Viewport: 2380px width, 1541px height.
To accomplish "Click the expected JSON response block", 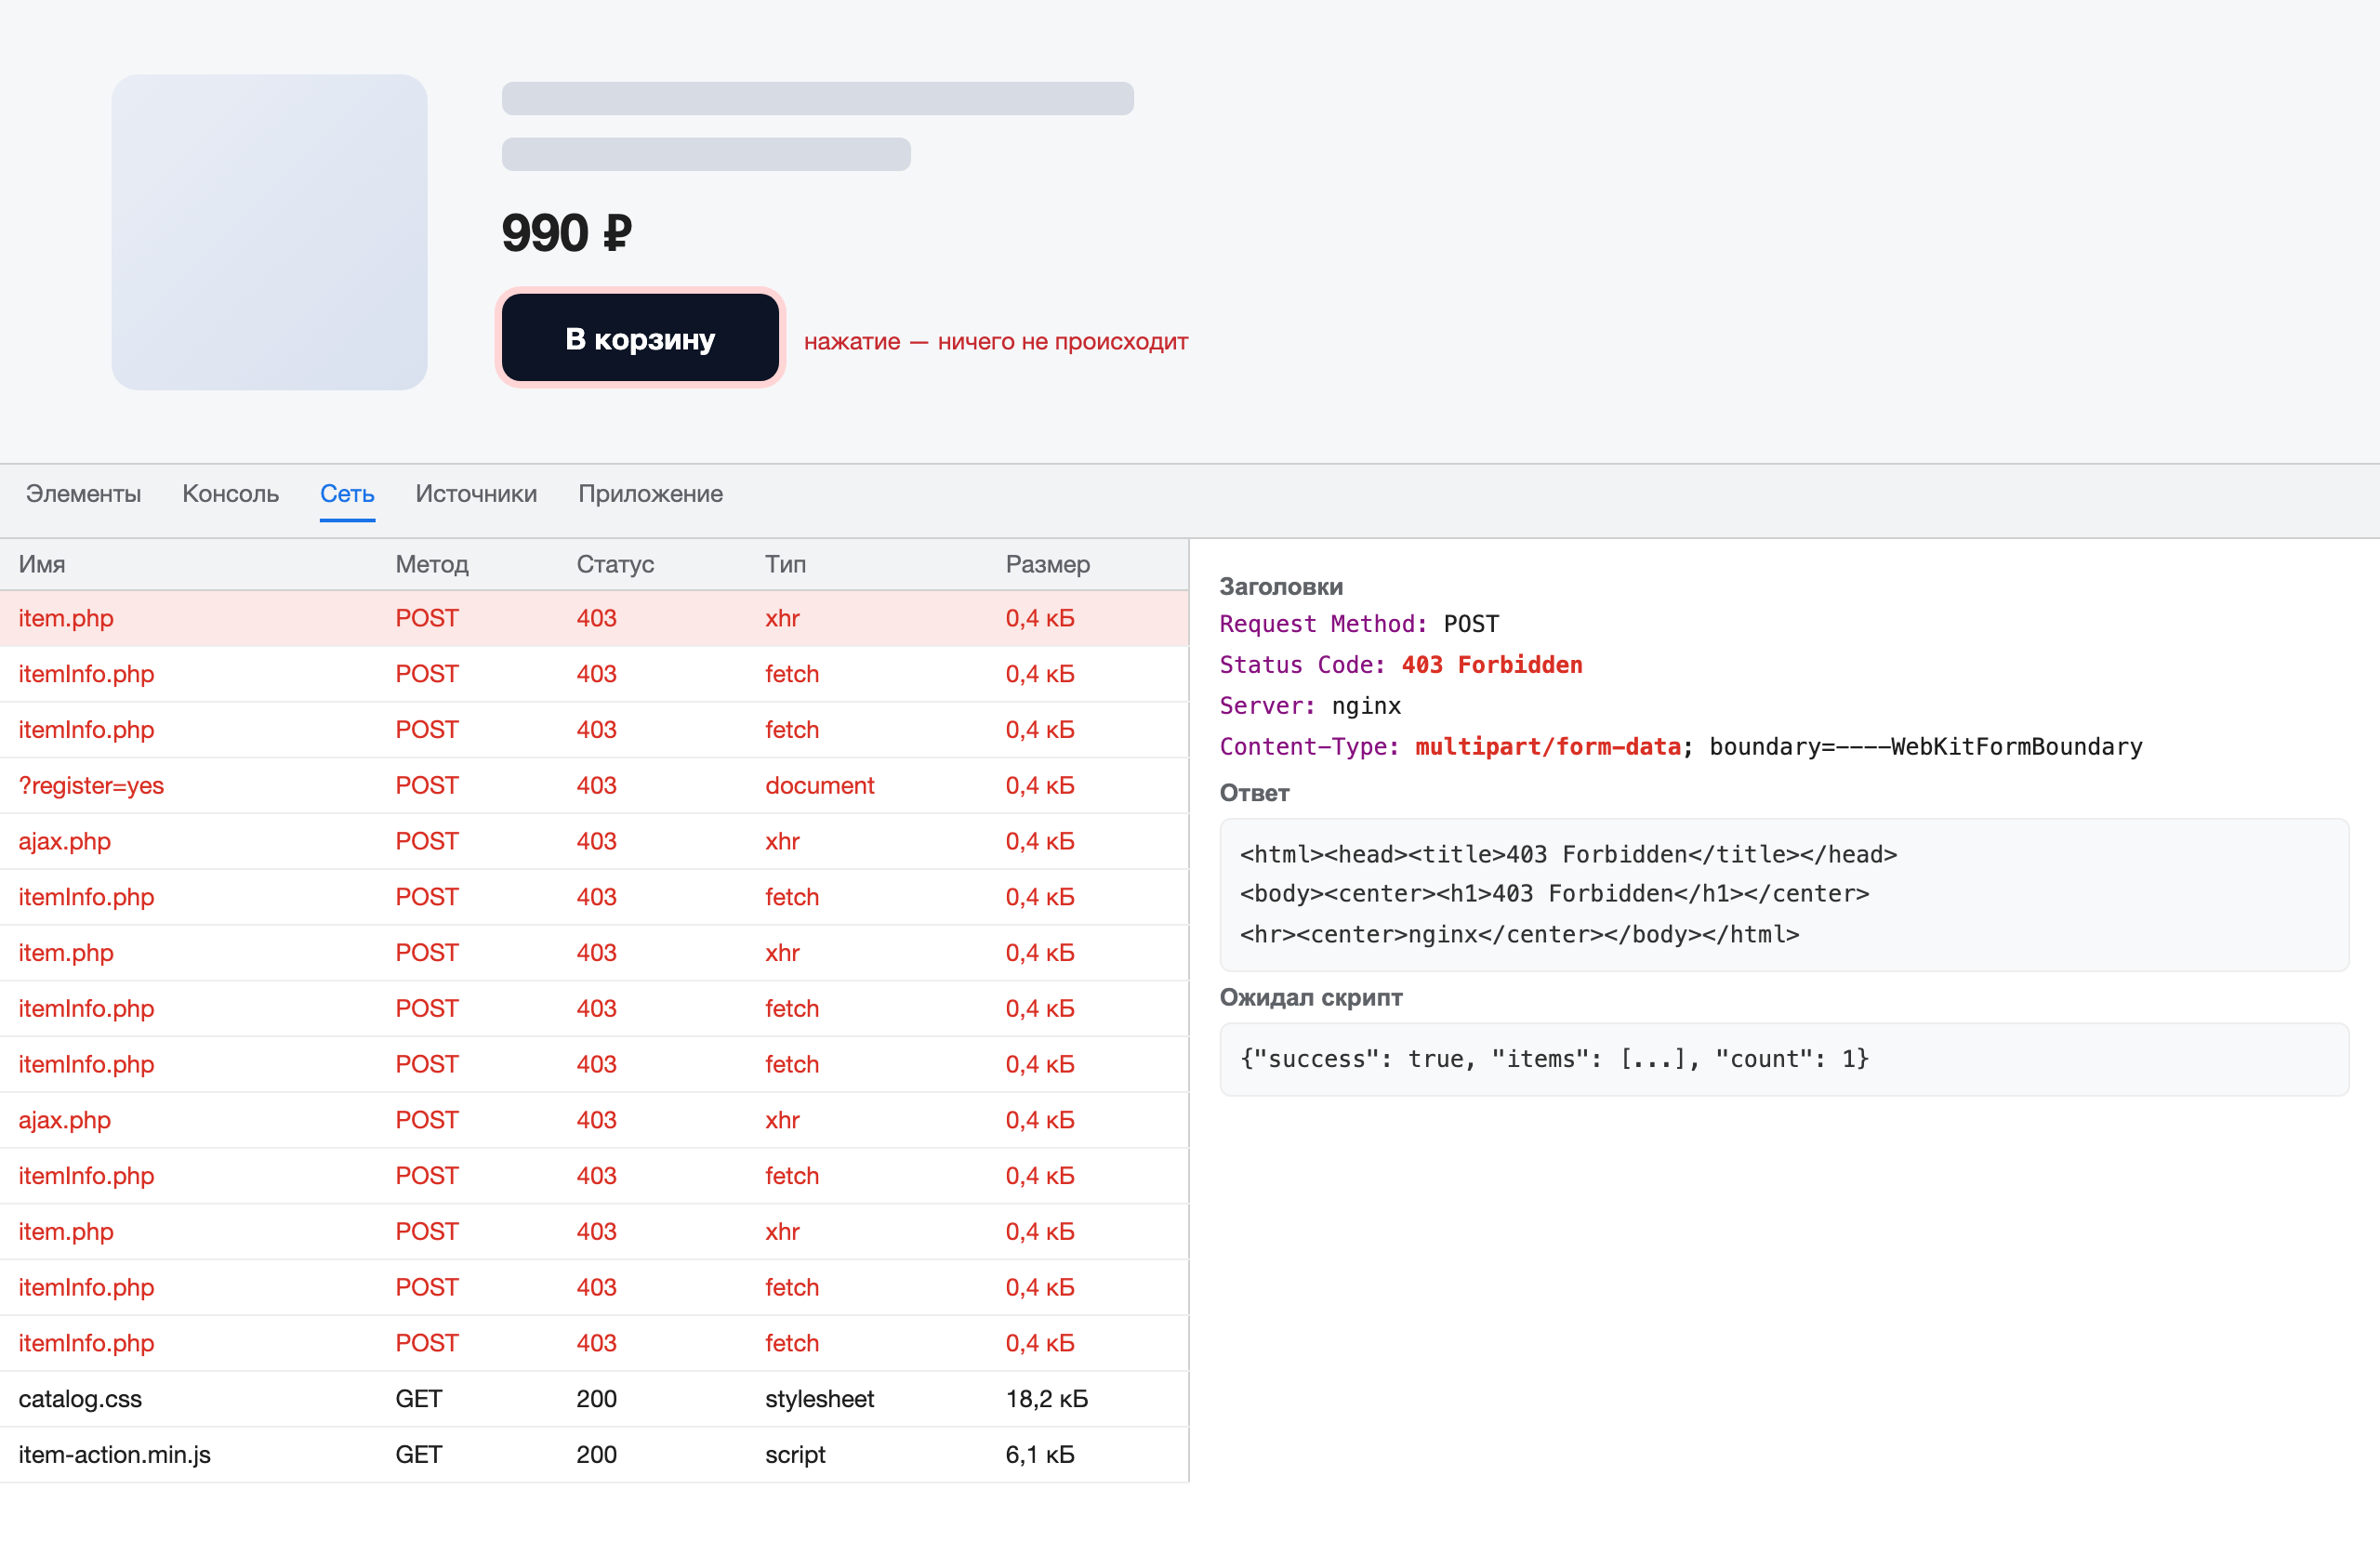I will [1784, 1059].
